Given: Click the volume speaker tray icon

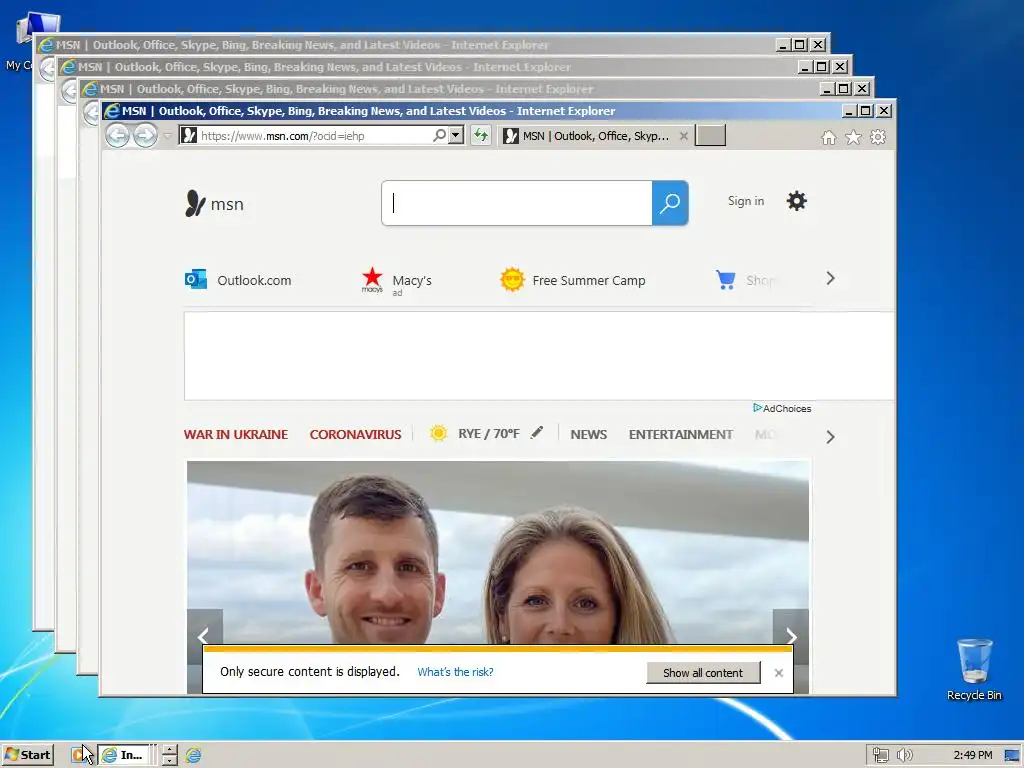Looking at the screenshot, I should click(904, 756).
